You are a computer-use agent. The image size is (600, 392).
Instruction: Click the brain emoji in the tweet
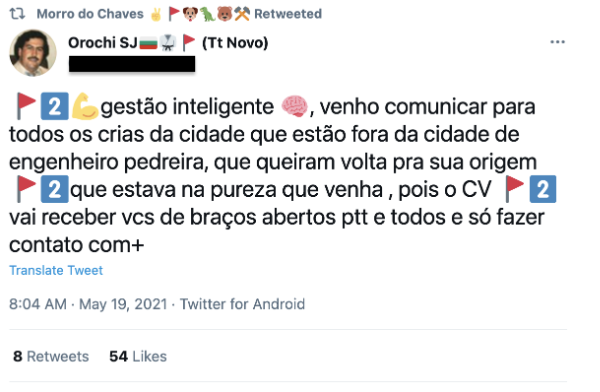tap(294, 106)
